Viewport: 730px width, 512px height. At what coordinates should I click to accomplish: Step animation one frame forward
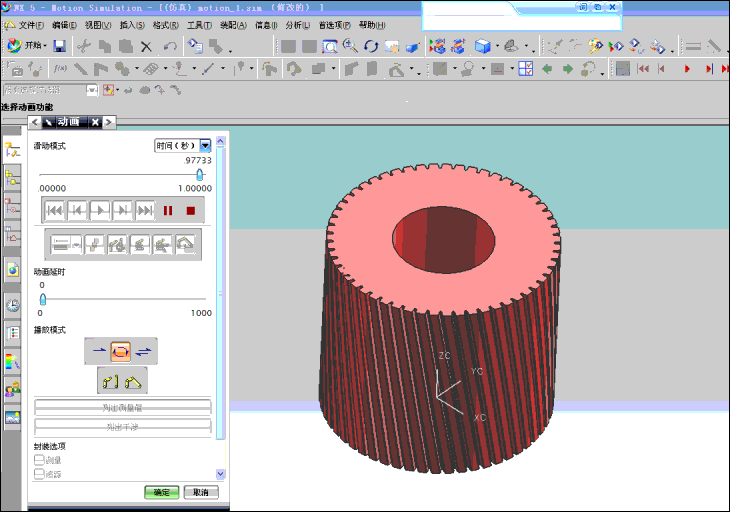[x=122, y=210]
